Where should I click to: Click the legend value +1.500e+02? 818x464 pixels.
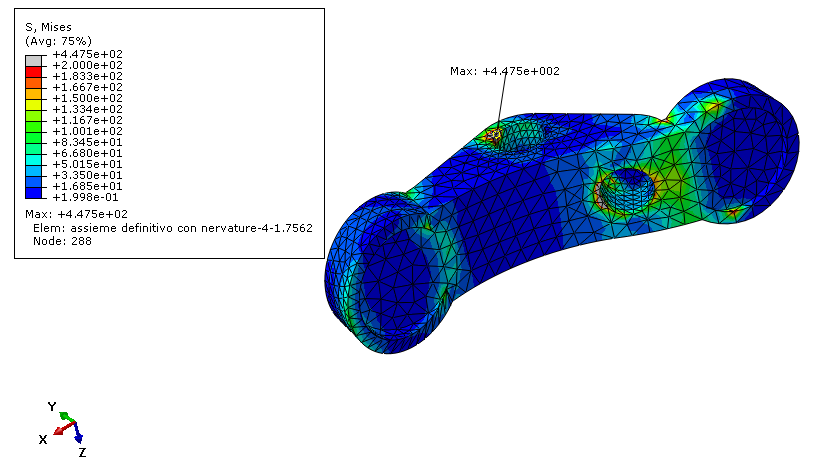(x=87, y=98)
